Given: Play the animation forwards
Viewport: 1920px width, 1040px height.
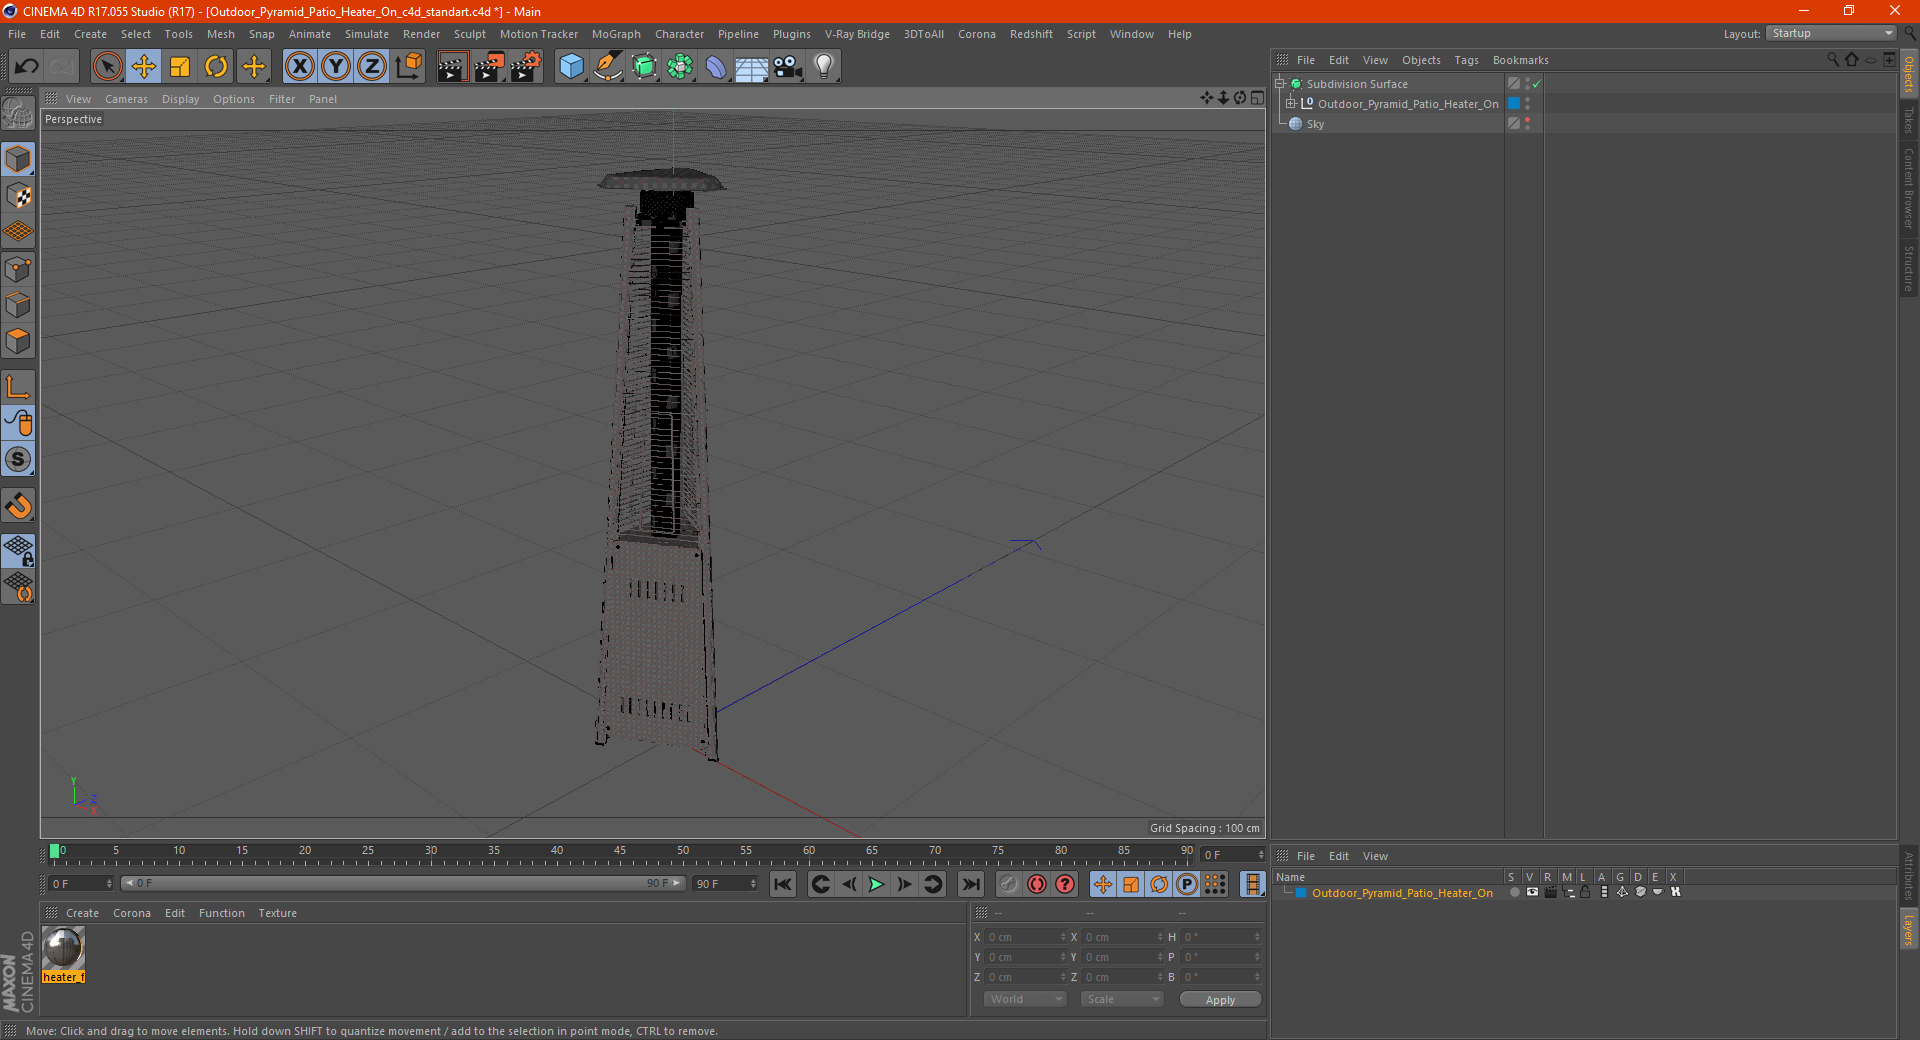Looking at the screenshot, I should (x=876, y=884).
